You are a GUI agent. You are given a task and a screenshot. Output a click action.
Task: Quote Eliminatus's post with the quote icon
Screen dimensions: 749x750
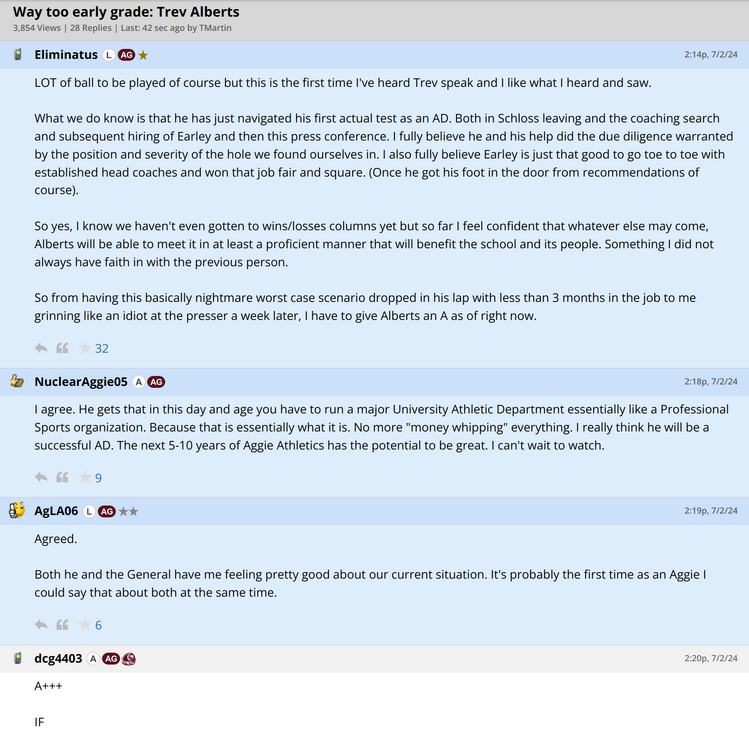point(62,348)
